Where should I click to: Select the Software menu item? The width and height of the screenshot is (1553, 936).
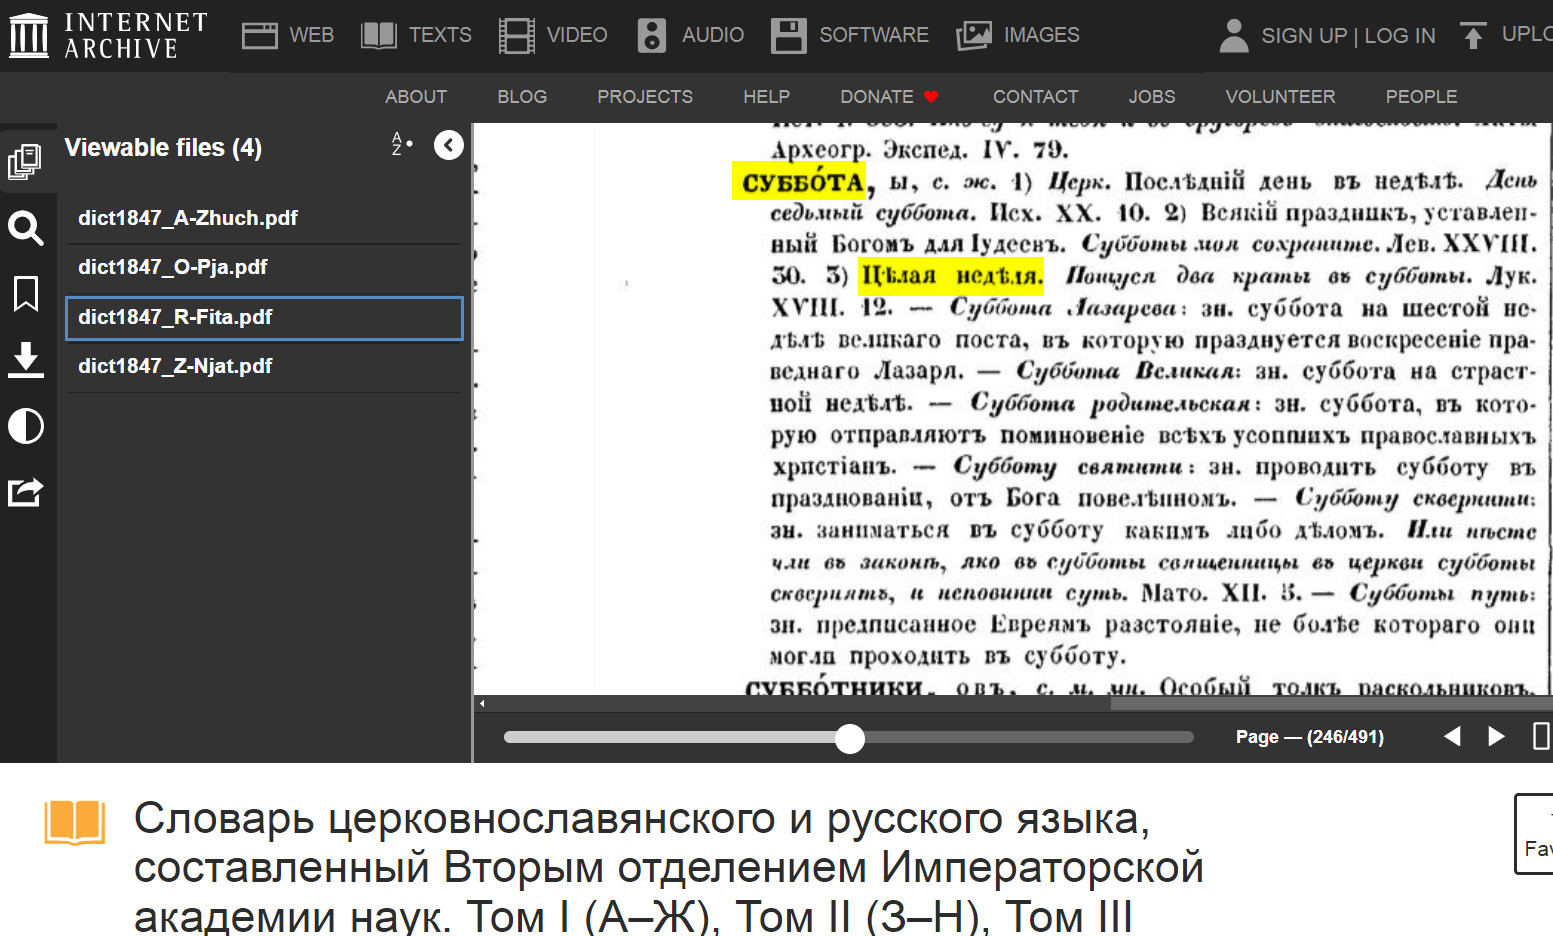[x=874, y=35]
